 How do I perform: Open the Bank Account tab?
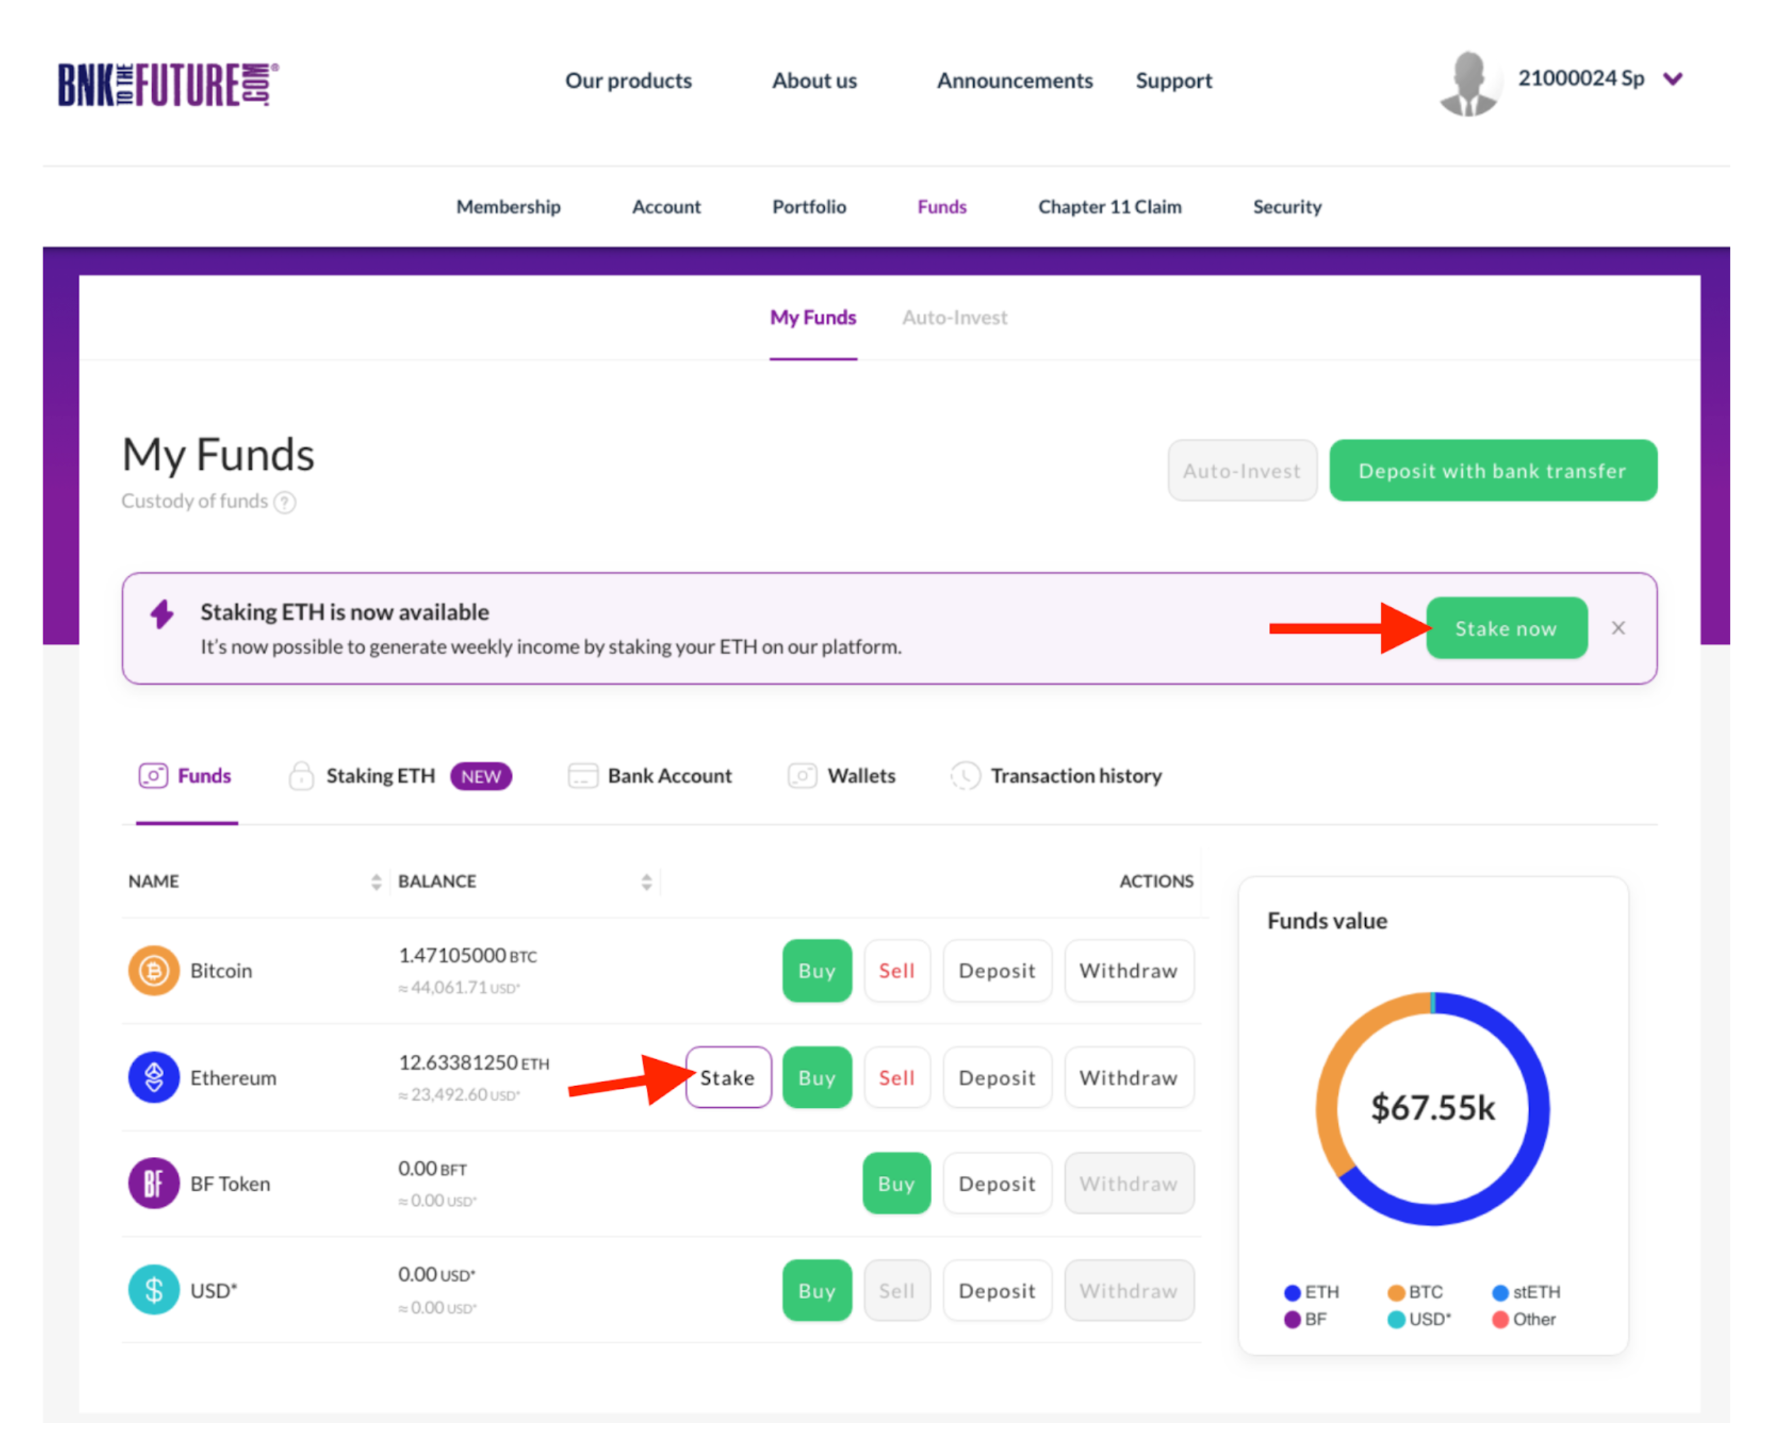650,776
